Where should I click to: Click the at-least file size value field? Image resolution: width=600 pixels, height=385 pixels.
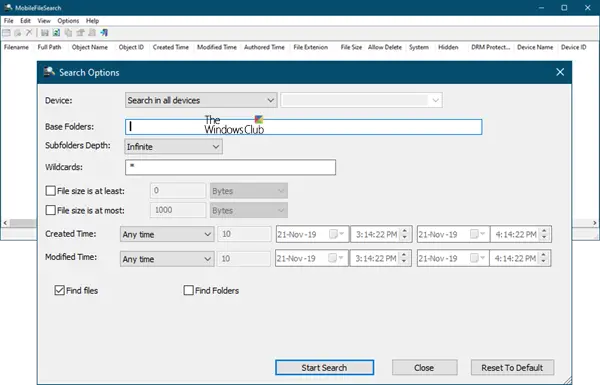tap(178, 191)
